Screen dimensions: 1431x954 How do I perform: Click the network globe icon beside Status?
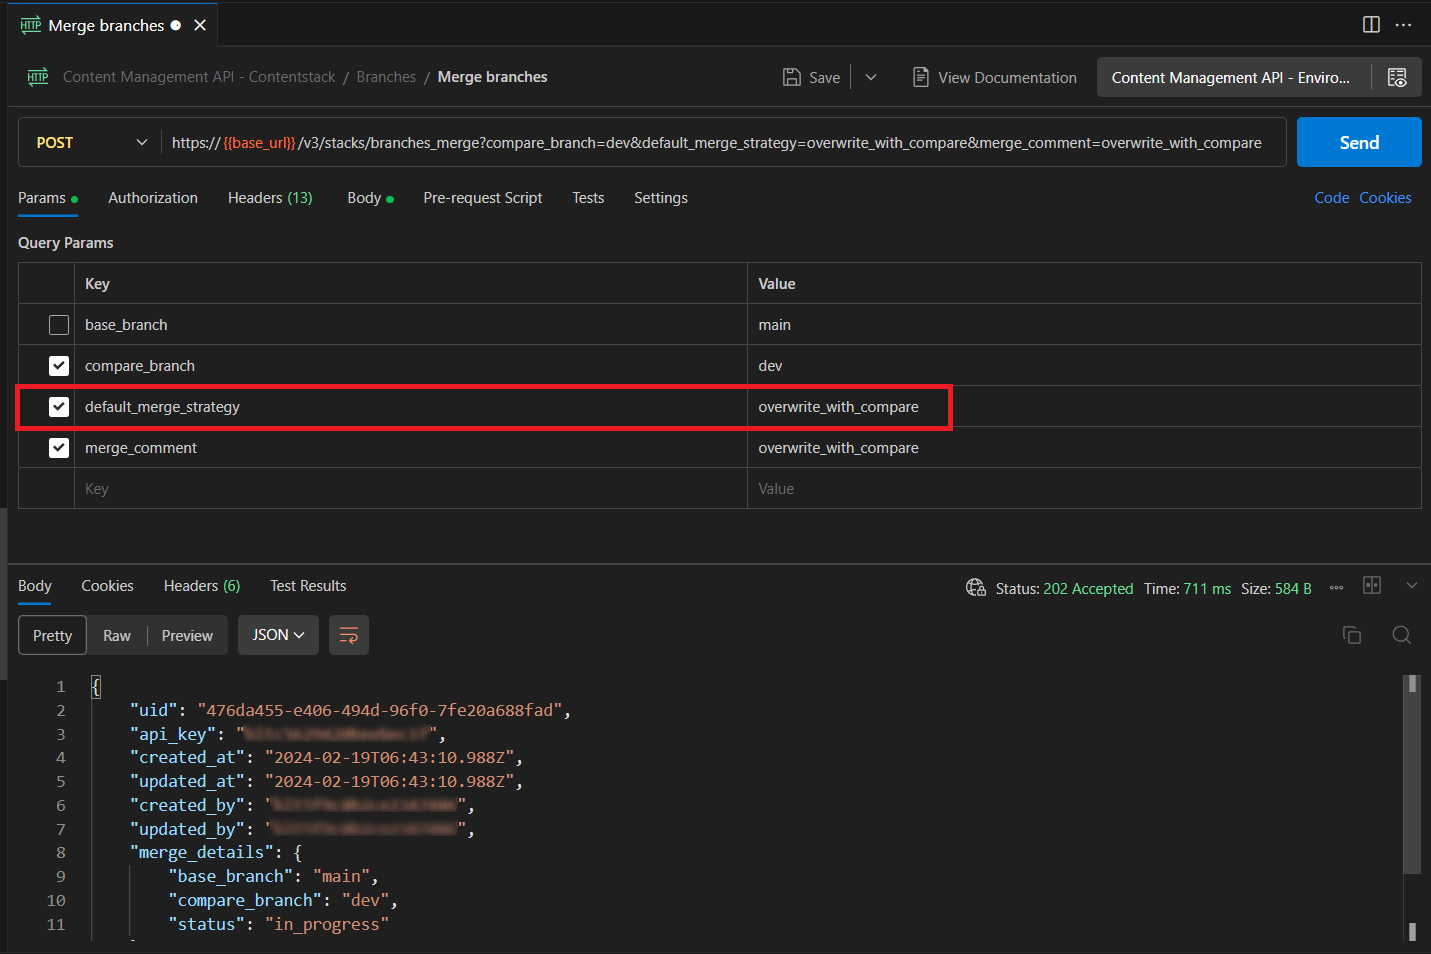[x=976, y=588]
